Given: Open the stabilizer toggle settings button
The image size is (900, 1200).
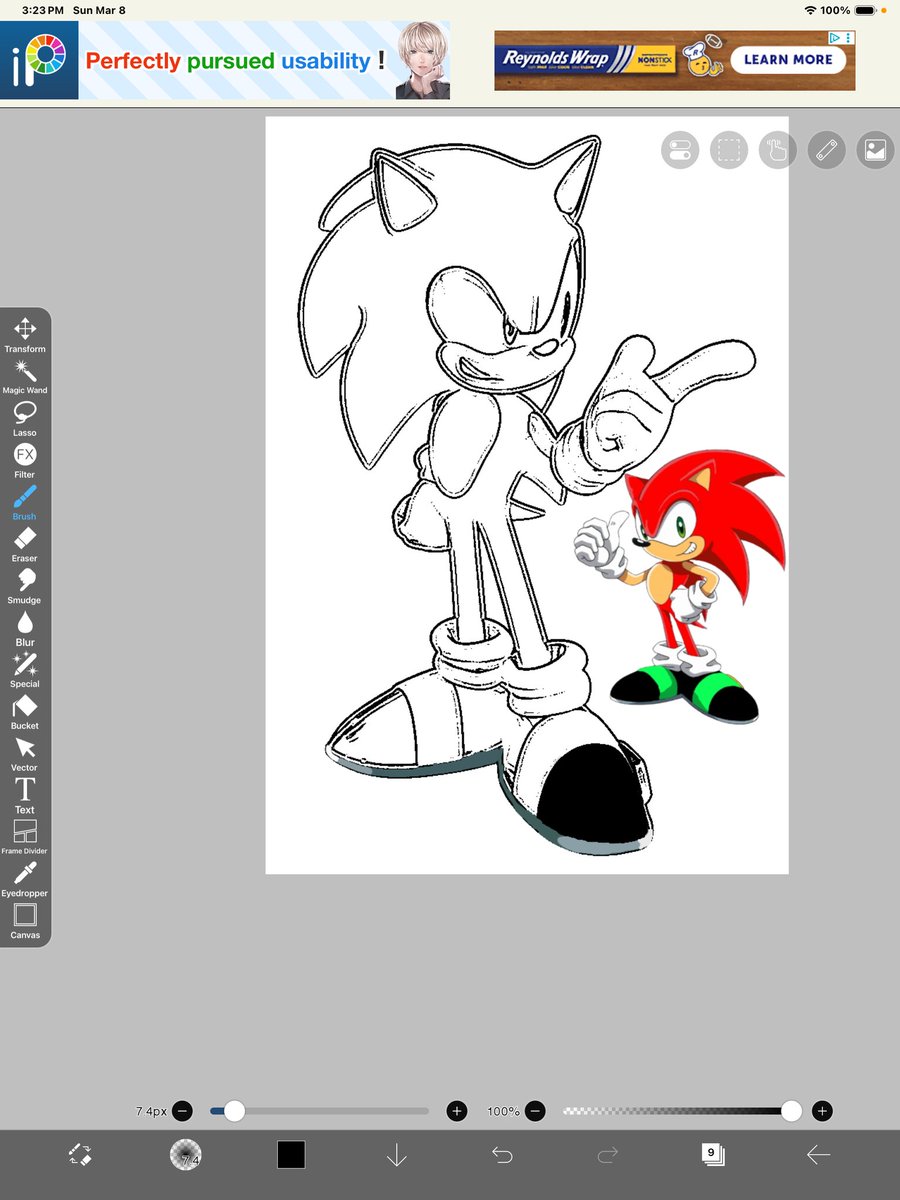Looking at the screenshot, I should point(679,151).
